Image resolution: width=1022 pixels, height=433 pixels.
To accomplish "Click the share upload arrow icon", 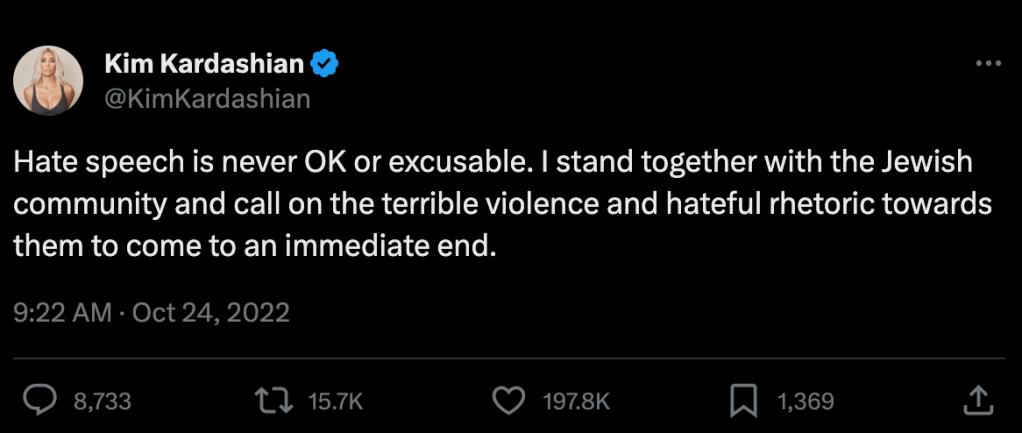I will [975, 400].
